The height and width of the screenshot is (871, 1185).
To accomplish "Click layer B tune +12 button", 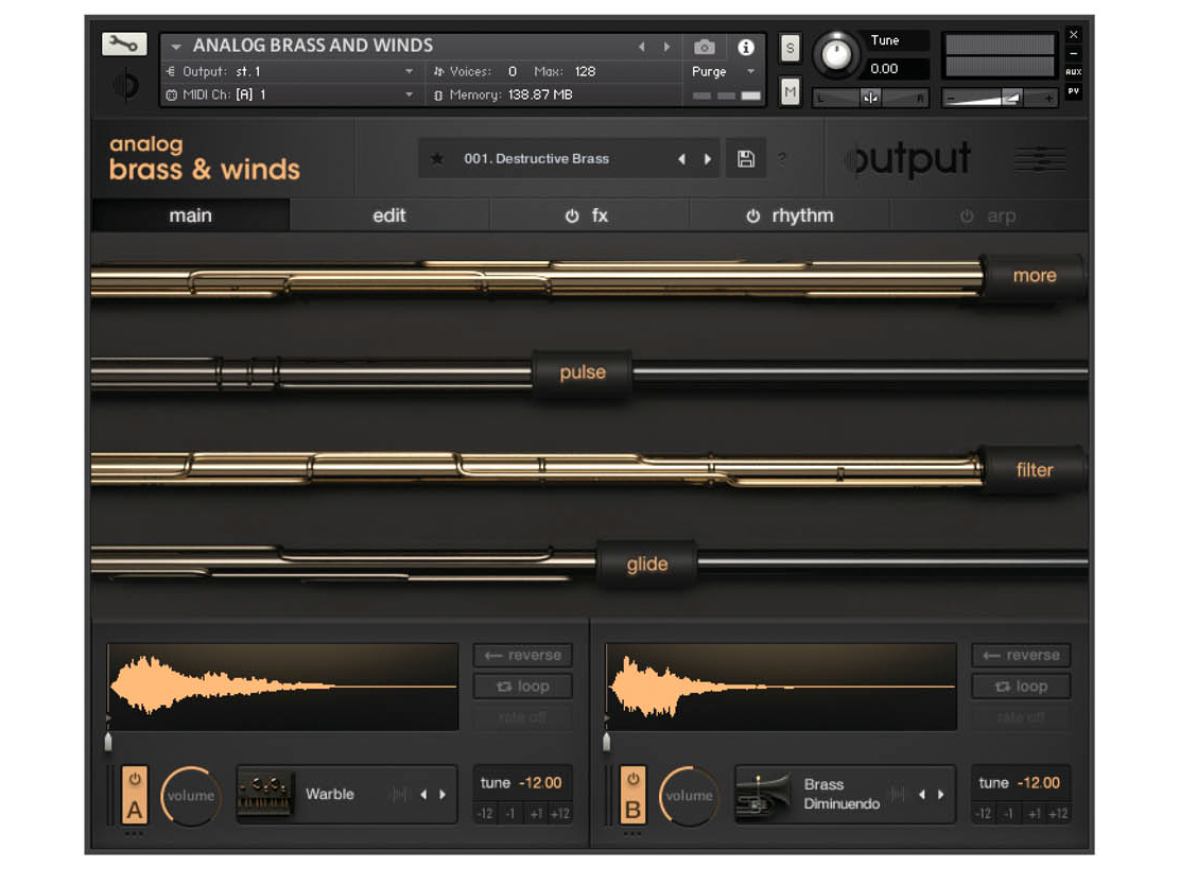I will tap(1058, 814).
